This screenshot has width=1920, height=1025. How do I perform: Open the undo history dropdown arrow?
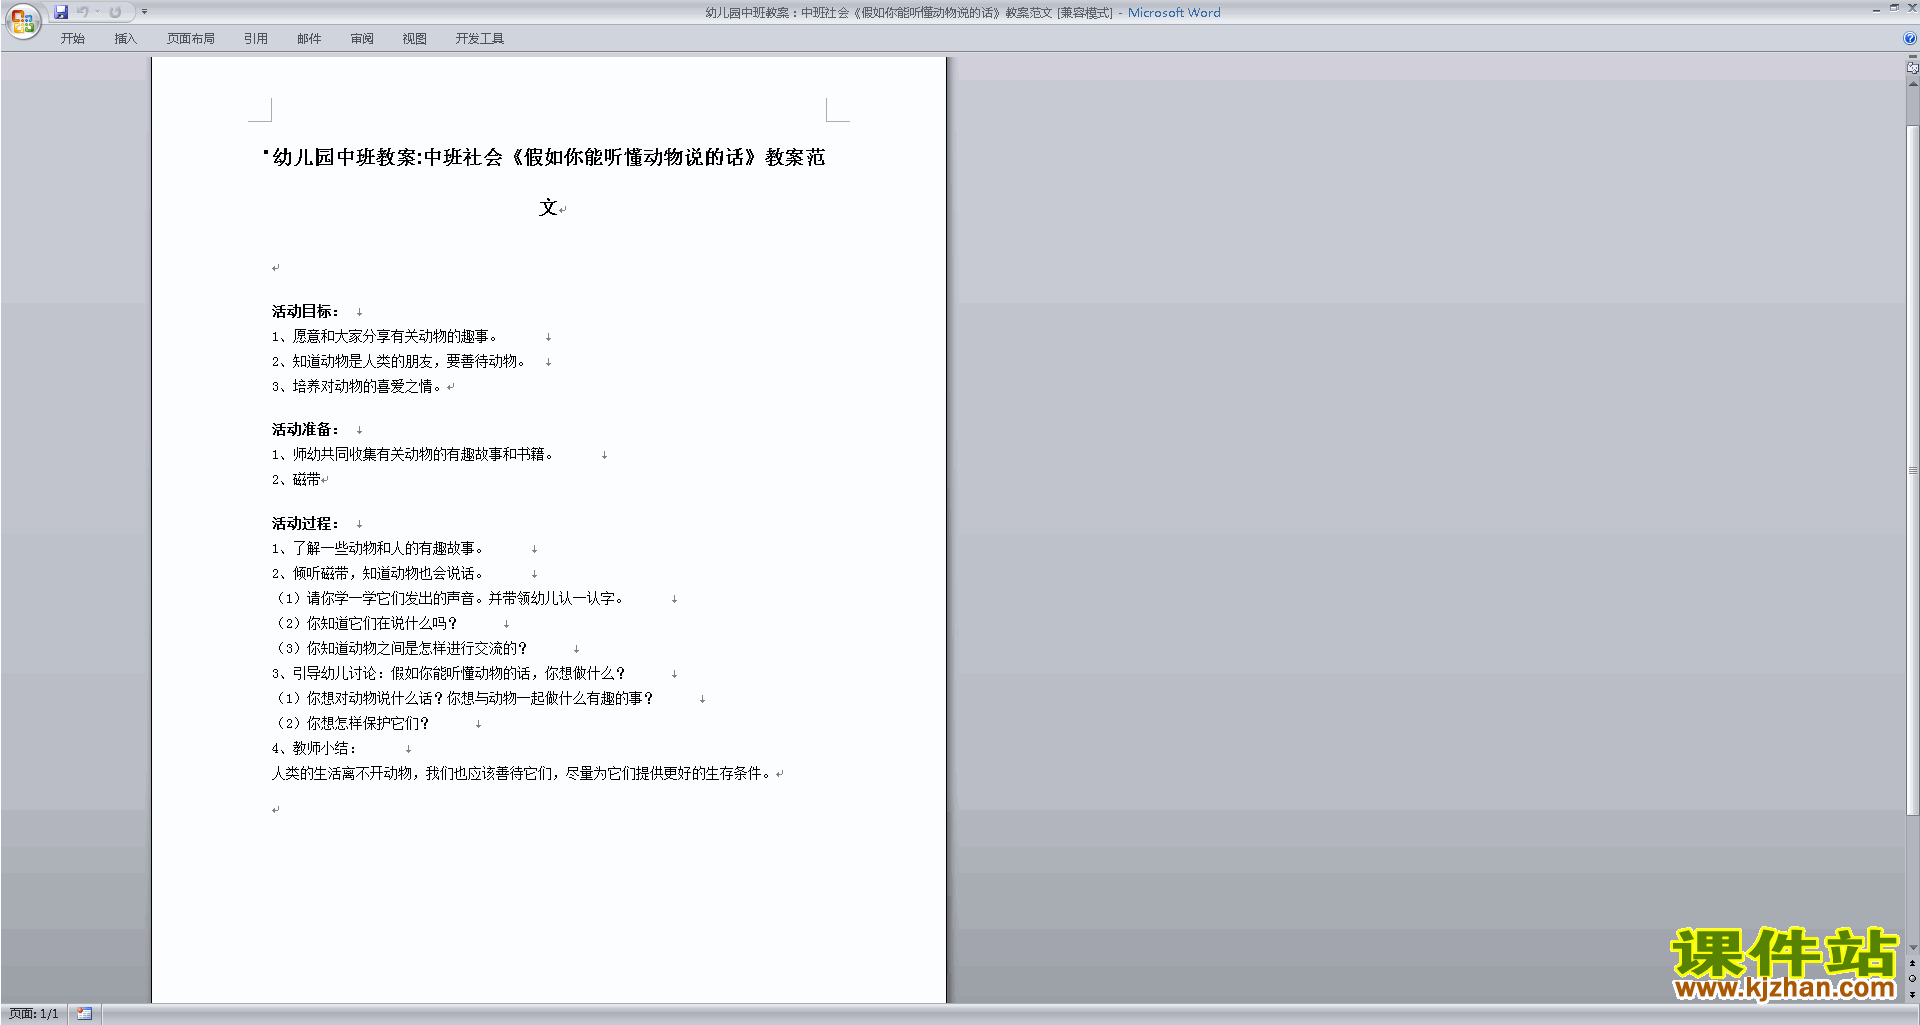pos(97,12)
